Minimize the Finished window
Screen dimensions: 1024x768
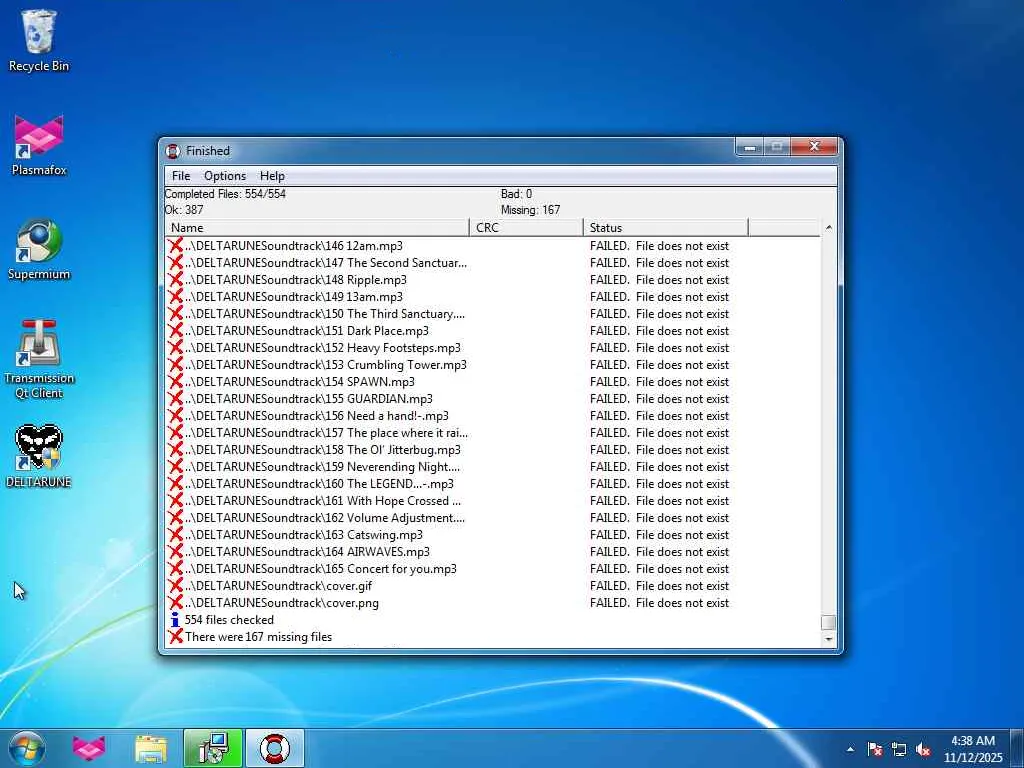(x=750, y=148)
